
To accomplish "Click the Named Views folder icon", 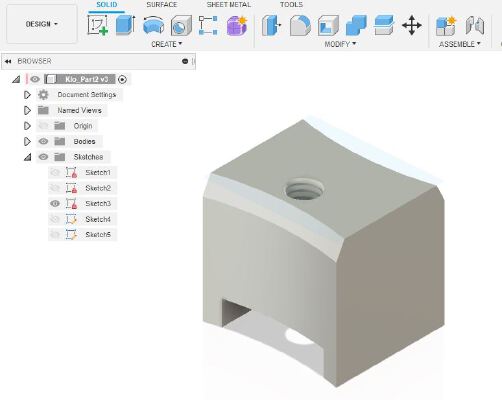I will point(43,110).
